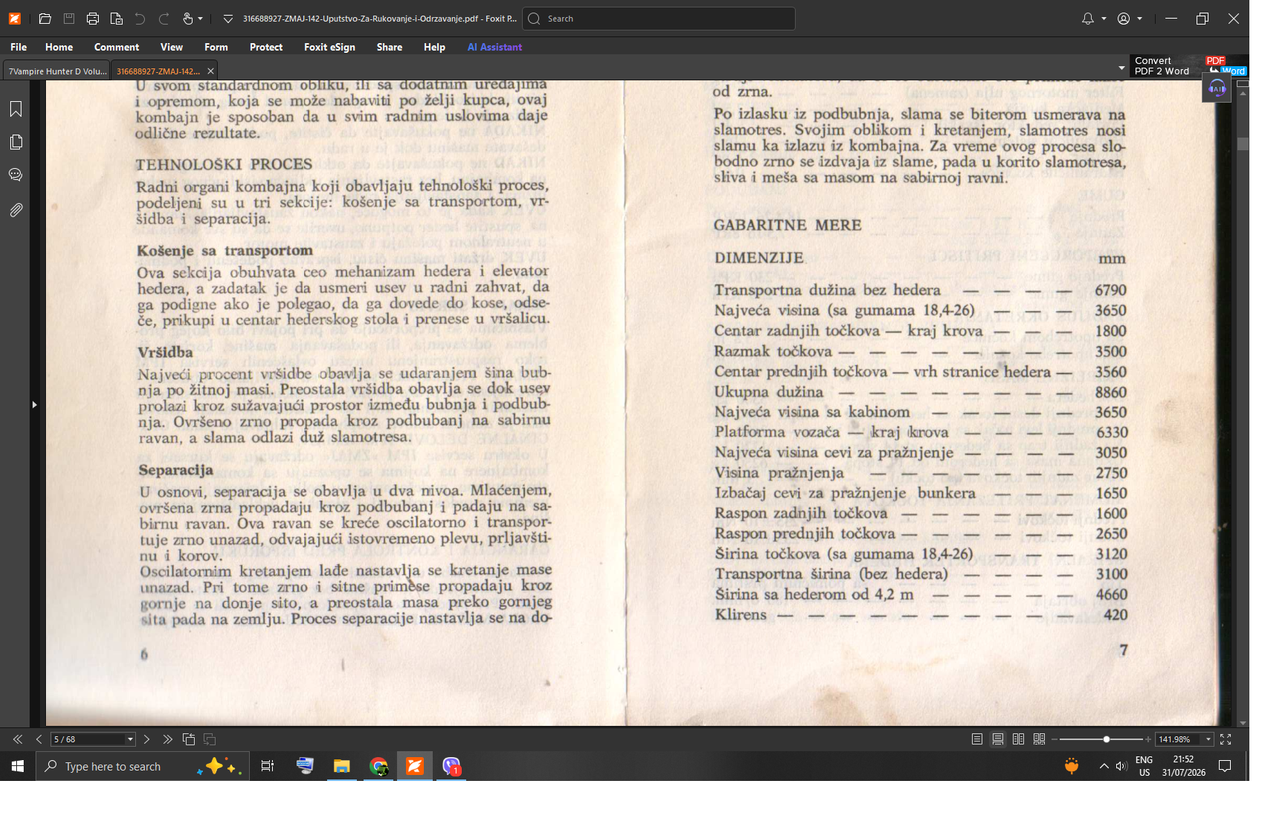Image resolution: width=1279 pixels, height=833 pixels.
Task: Open the floating AI assistant headset icon
Action: tap(1217, 88)
